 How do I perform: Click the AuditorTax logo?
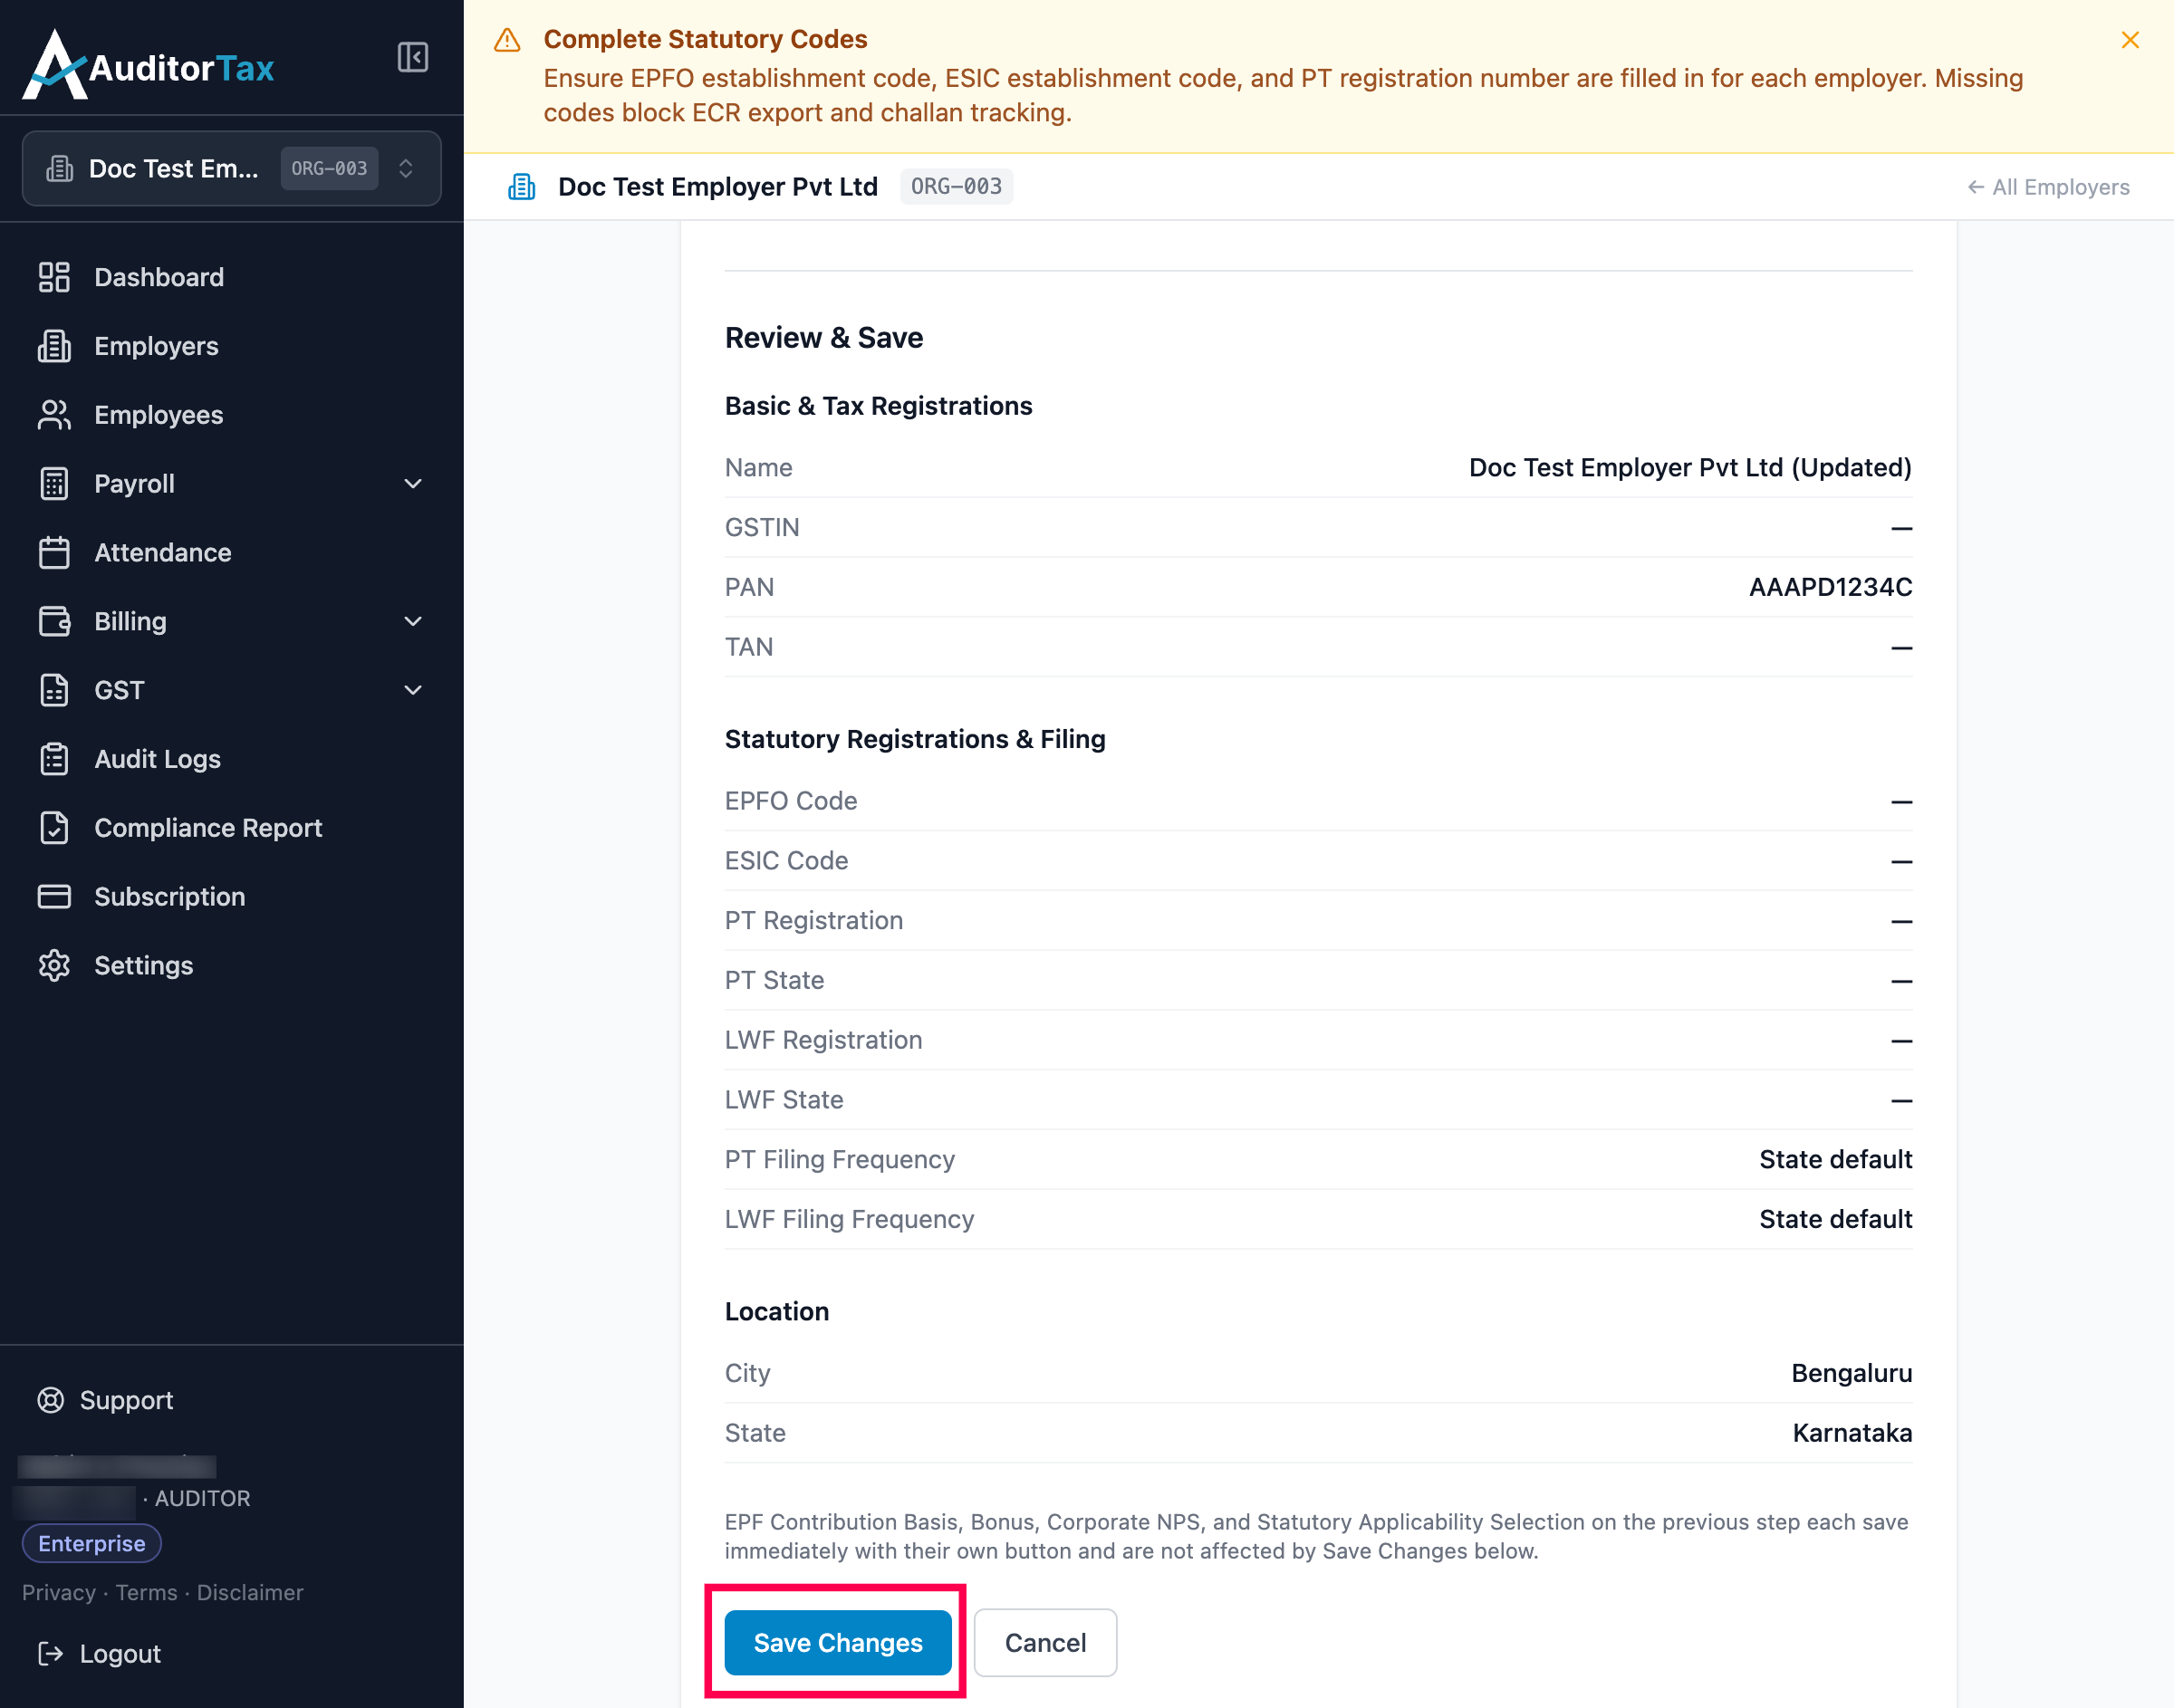click(x=148, y=64)
